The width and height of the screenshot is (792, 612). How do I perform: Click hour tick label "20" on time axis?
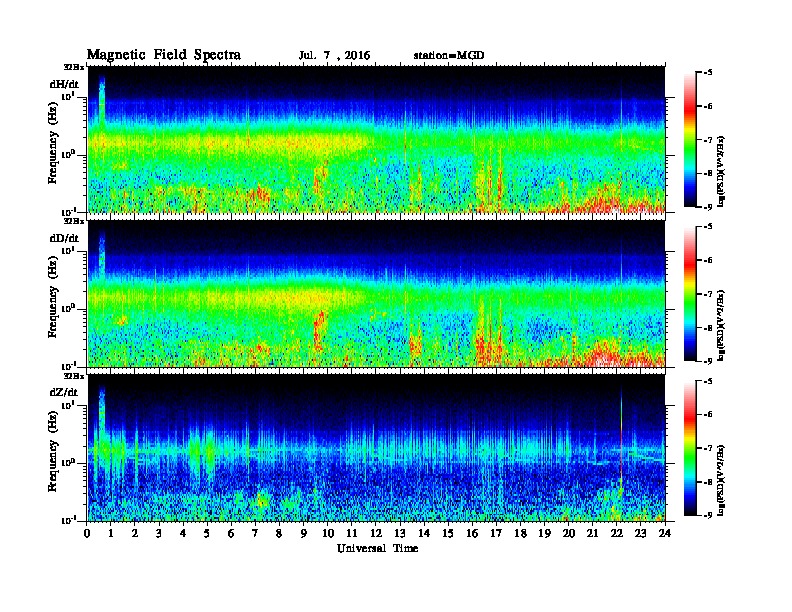coord(568,534)
